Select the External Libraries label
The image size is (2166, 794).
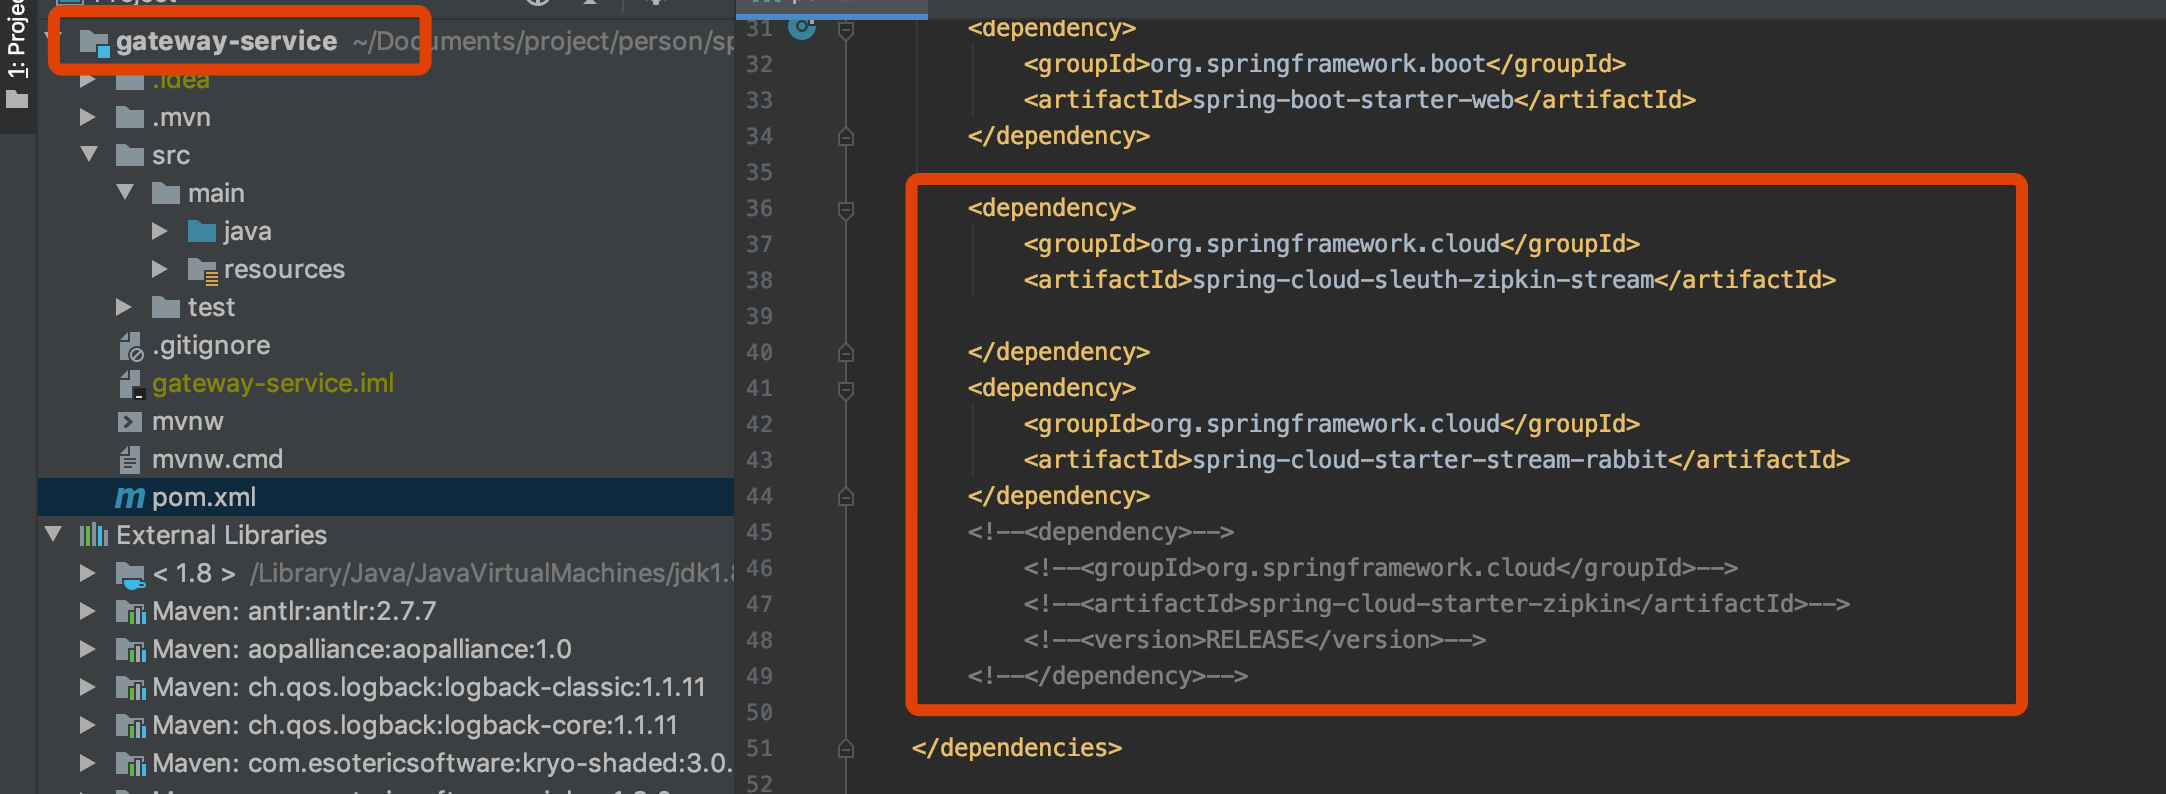pyautogui.click(x=221, y=535)
